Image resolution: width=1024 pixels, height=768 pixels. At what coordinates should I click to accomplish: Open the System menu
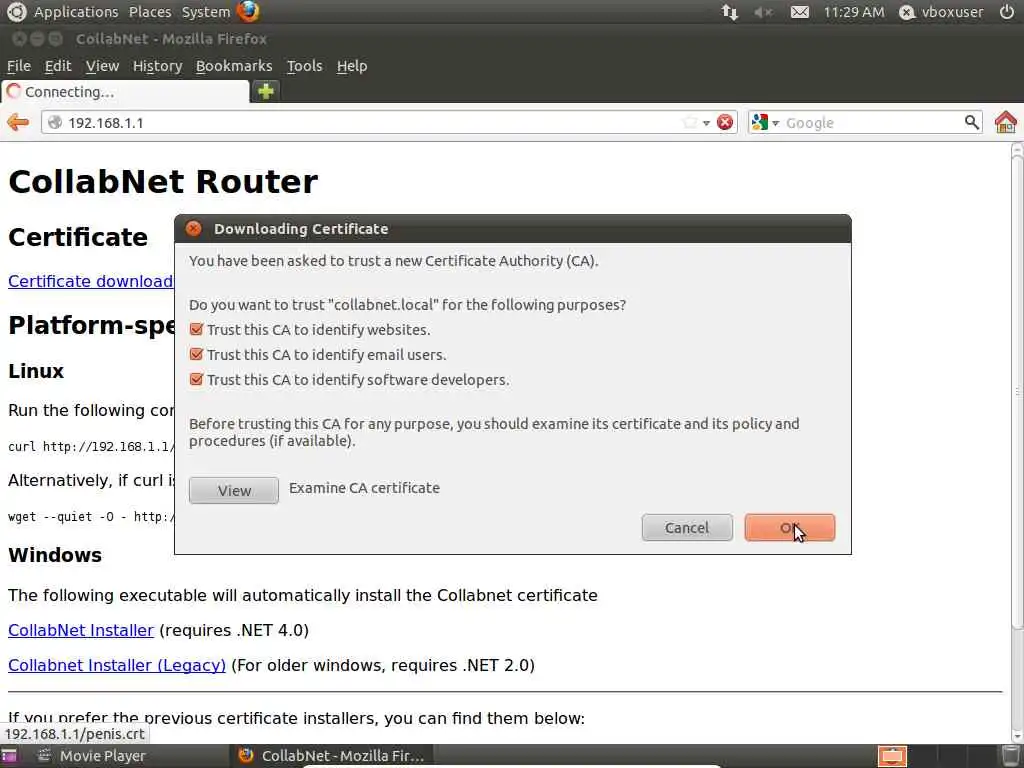[206, 12]
